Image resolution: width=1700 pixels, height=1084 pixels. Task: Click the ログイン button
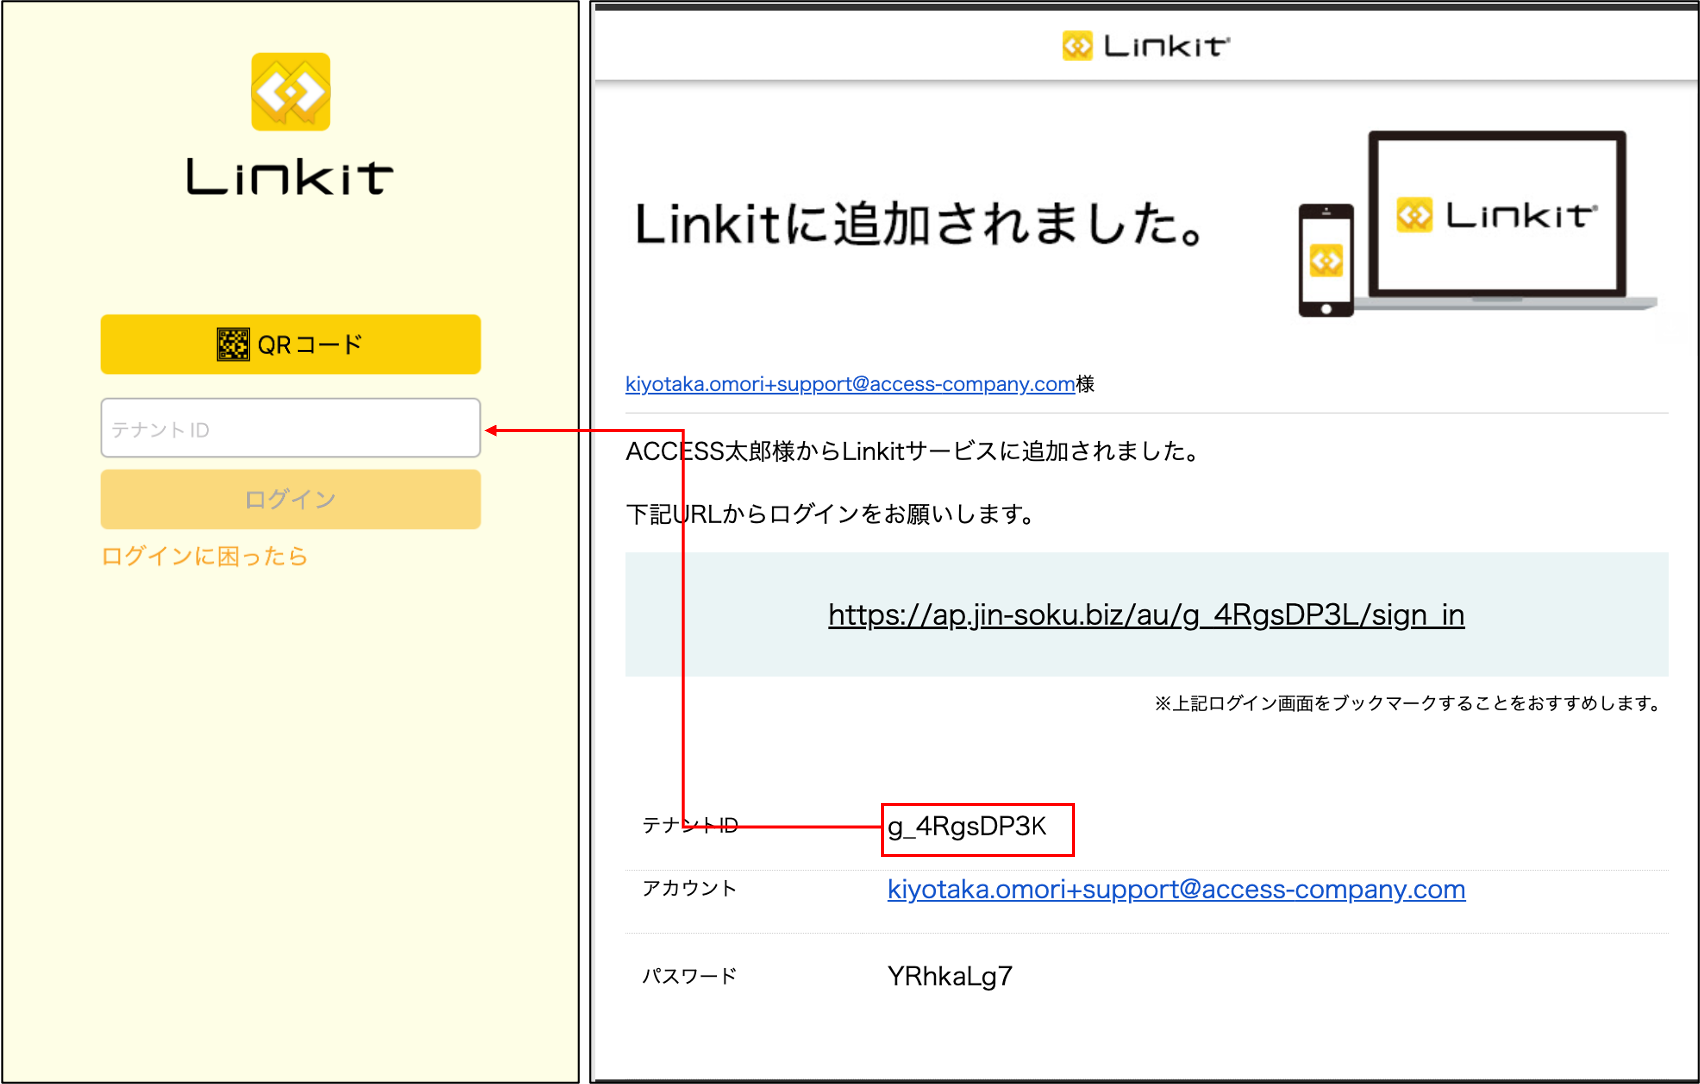point(290,499)
